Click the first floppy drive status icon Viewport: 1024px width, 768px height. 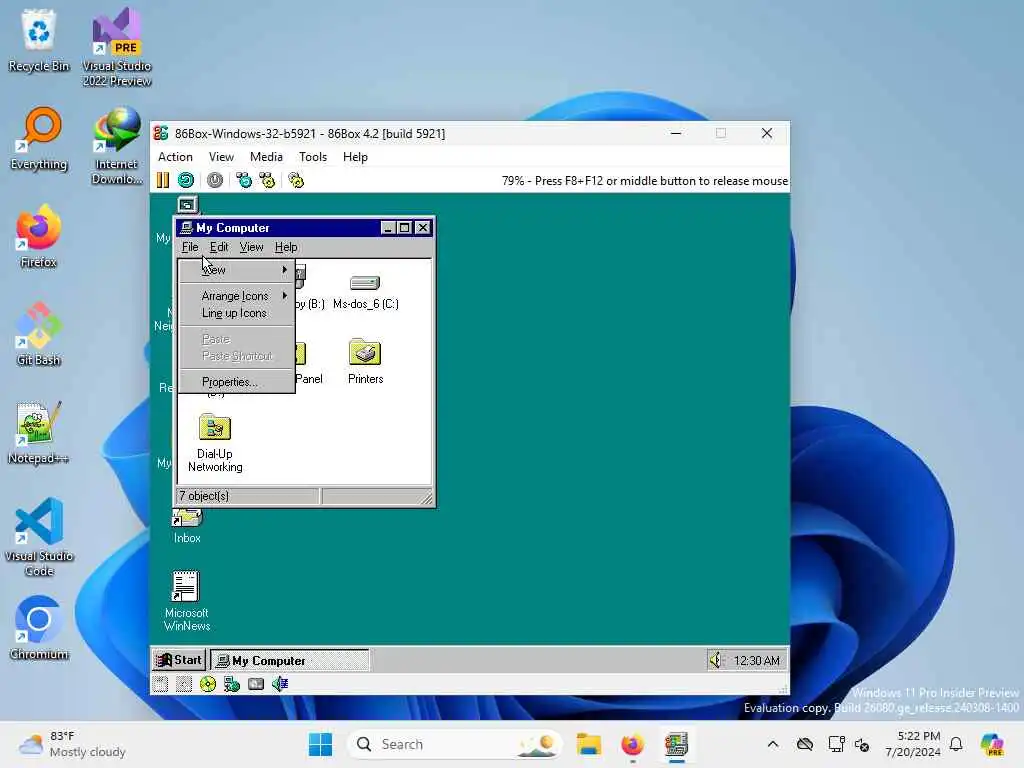tap(161, 684)
